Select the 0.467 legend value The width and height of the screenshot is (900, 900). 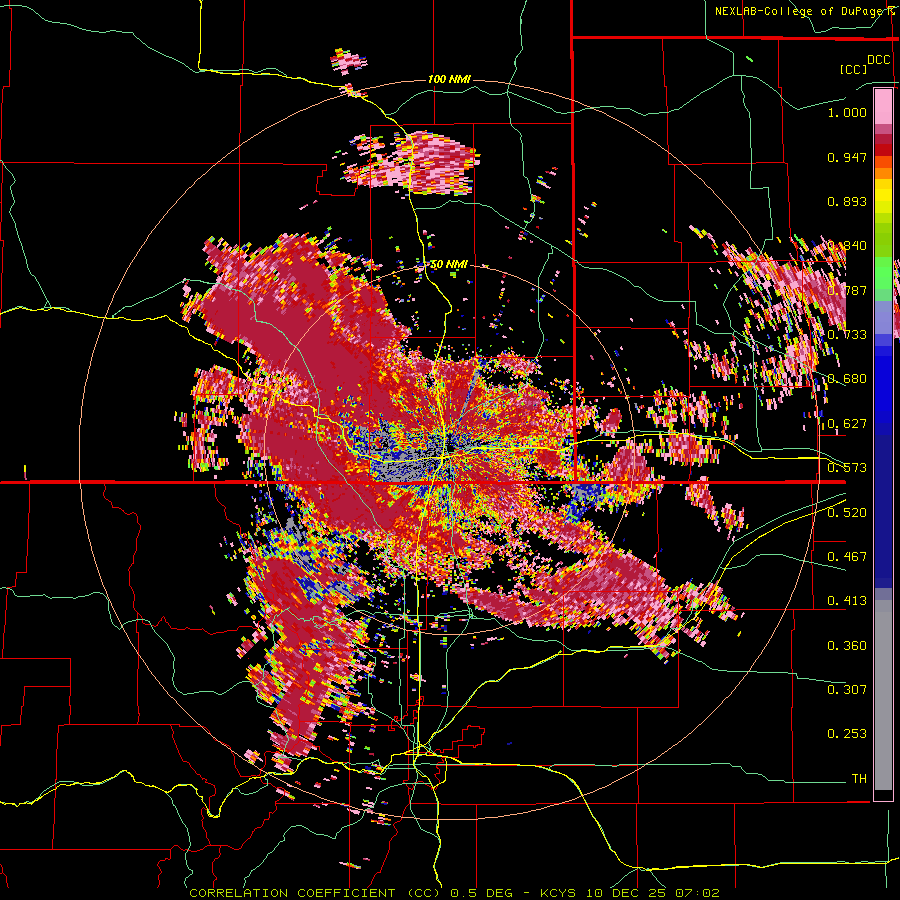pos(847,557)
